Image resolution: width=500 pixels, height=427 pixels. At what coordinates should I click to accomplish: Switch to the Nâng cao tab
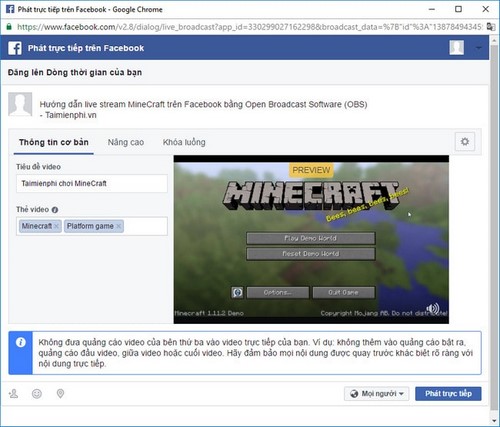coord(126,142)
